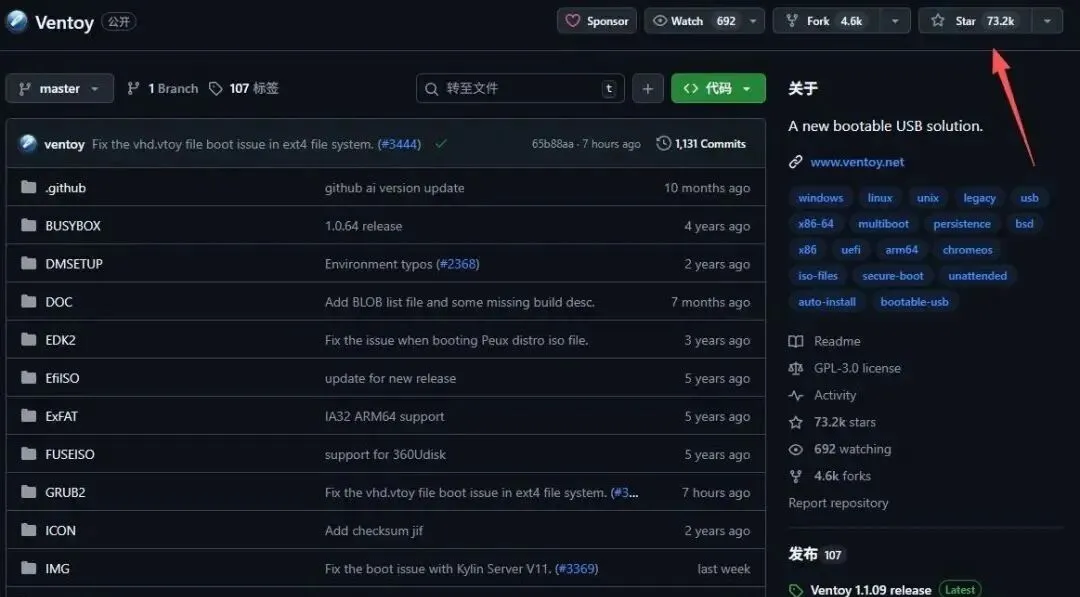Open issue #3444 link in latest commit

point(399,144)
